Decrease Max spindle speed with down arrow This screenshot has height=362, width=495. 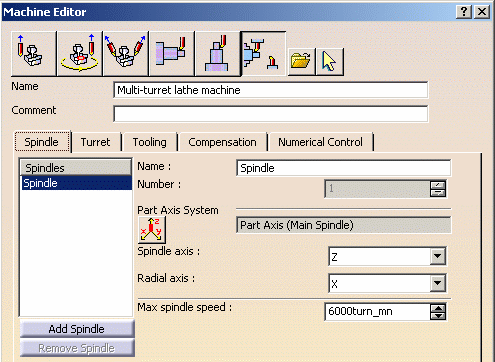tap(438, 316)
